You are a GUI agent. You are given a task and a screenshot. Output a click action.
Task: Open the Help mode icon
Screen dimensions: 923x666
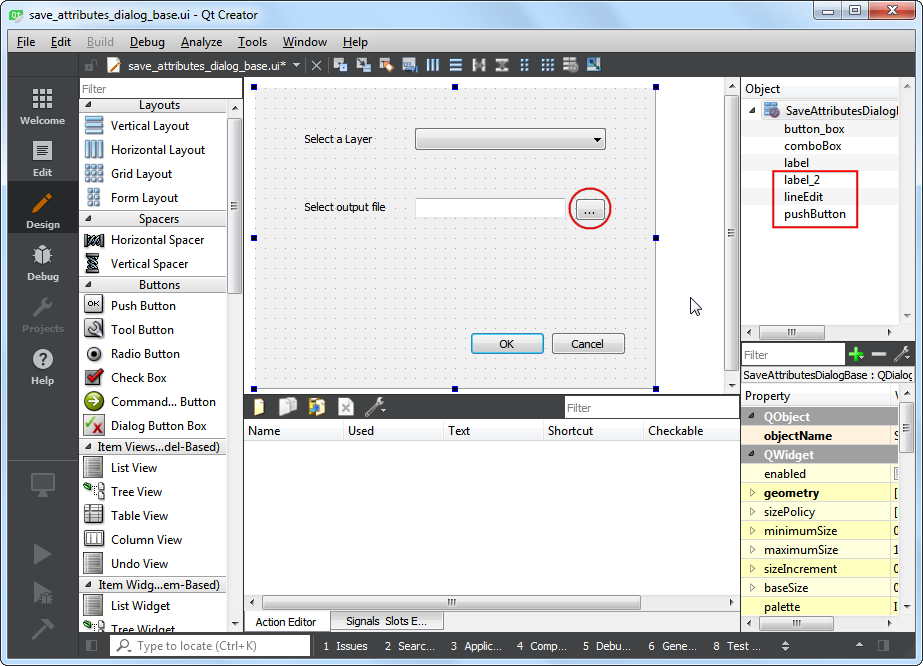pos(42,366)
